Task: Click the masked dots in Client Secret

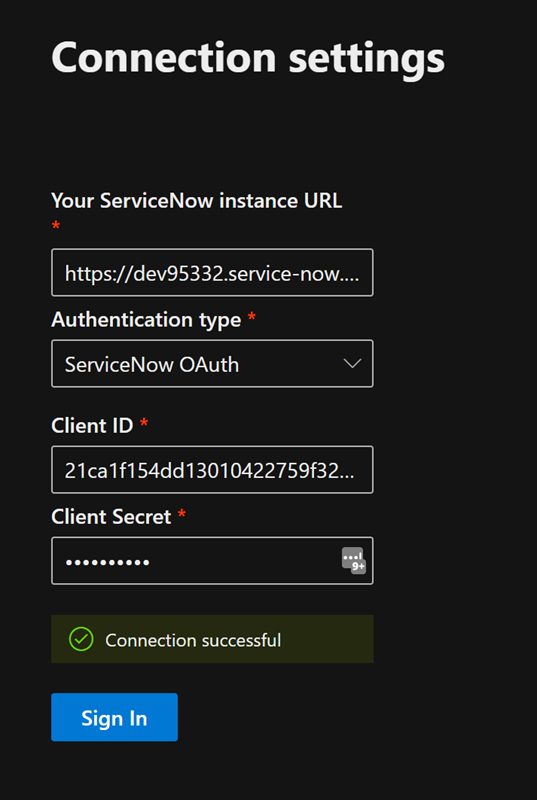Action: [108, 562]
